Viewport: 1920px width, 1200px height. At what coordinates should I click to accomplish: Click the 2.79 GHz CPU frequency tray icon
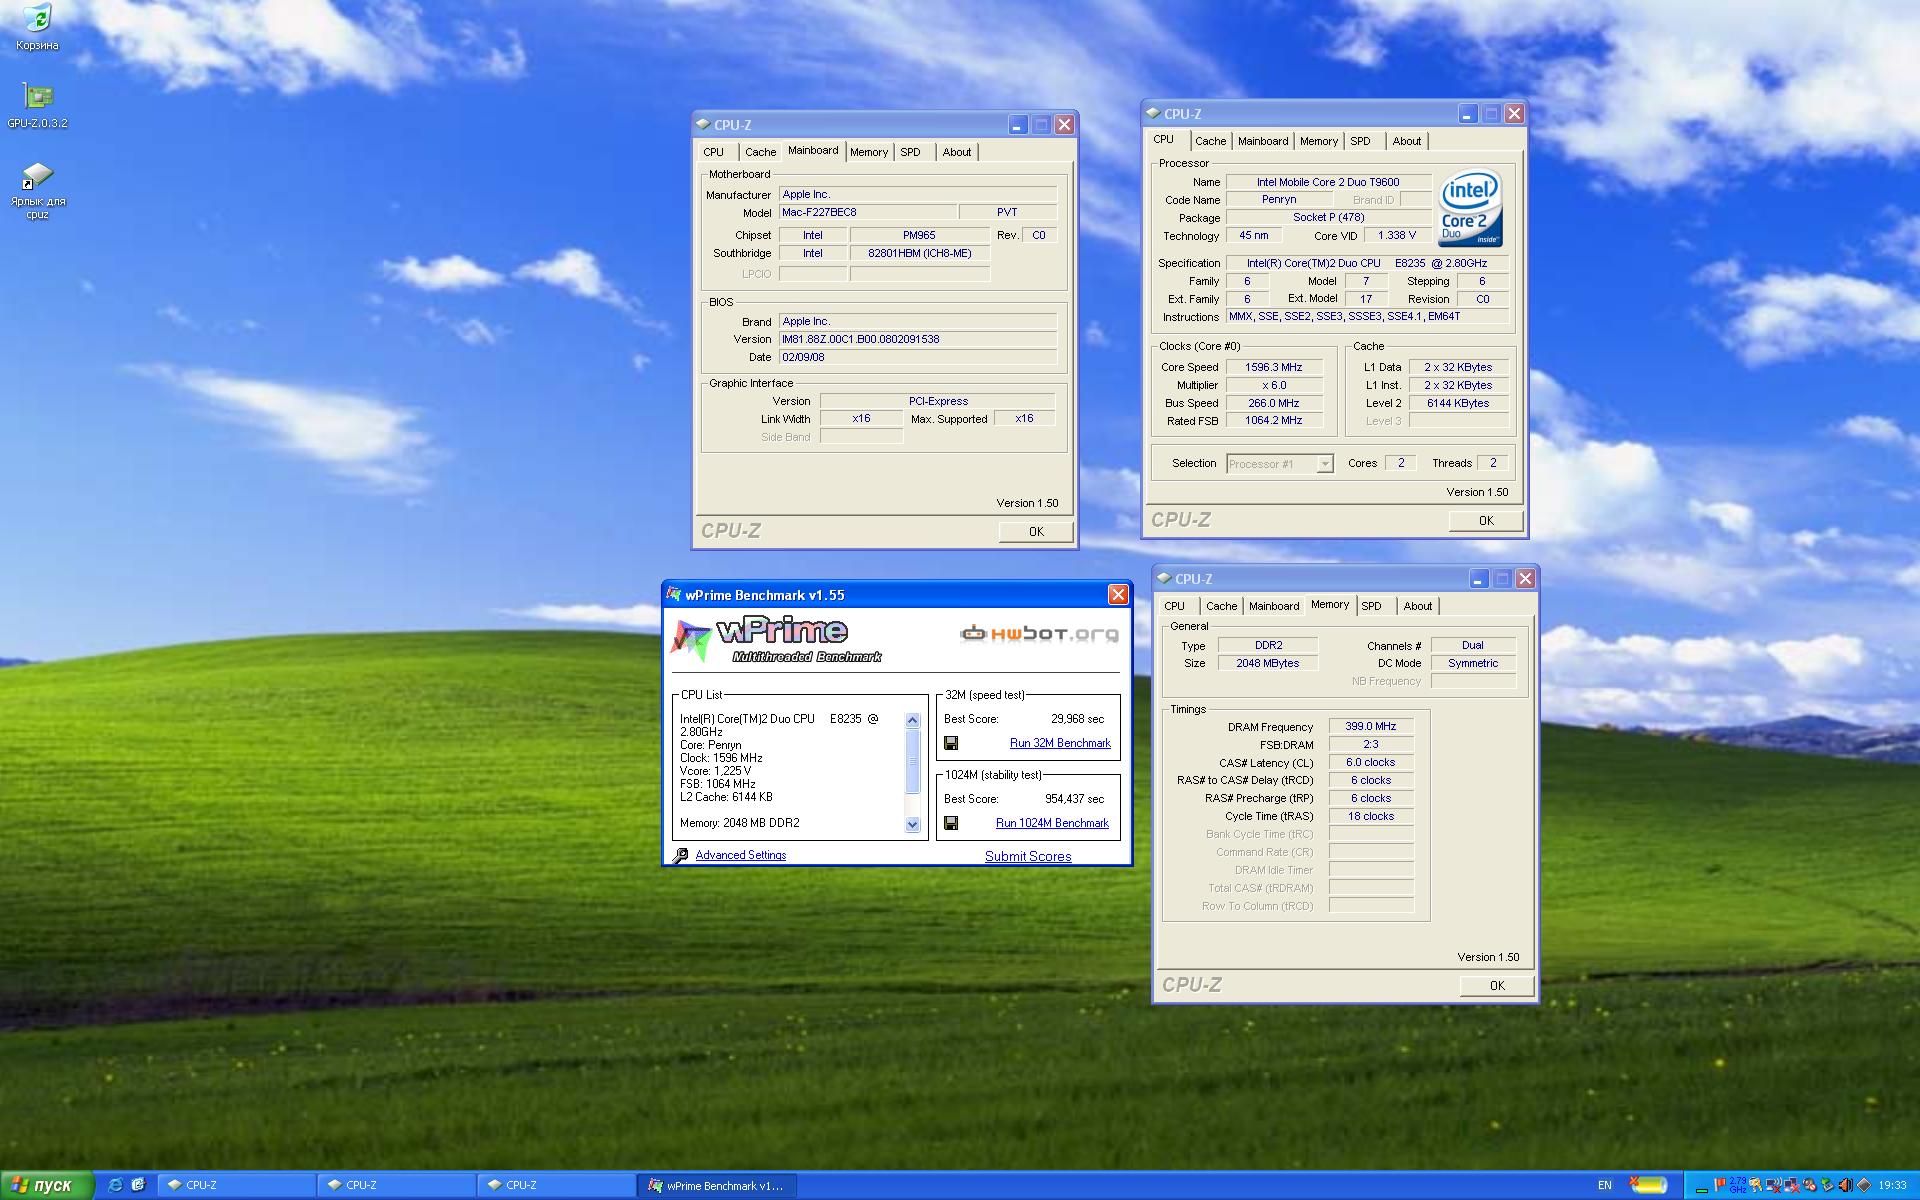(x=1738, y=1185)
